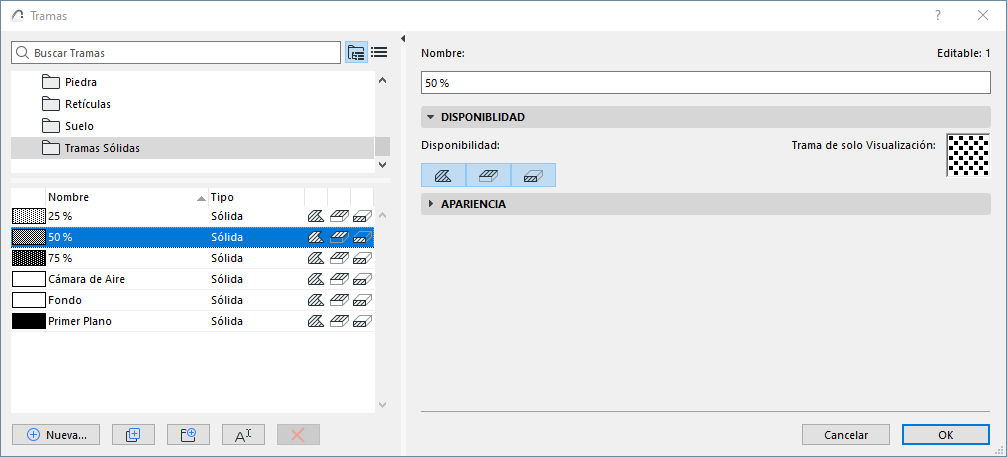Viewport: 1007px width, 457px height.
Task: Sort list by Nombre column
Action: click(127, 197)
